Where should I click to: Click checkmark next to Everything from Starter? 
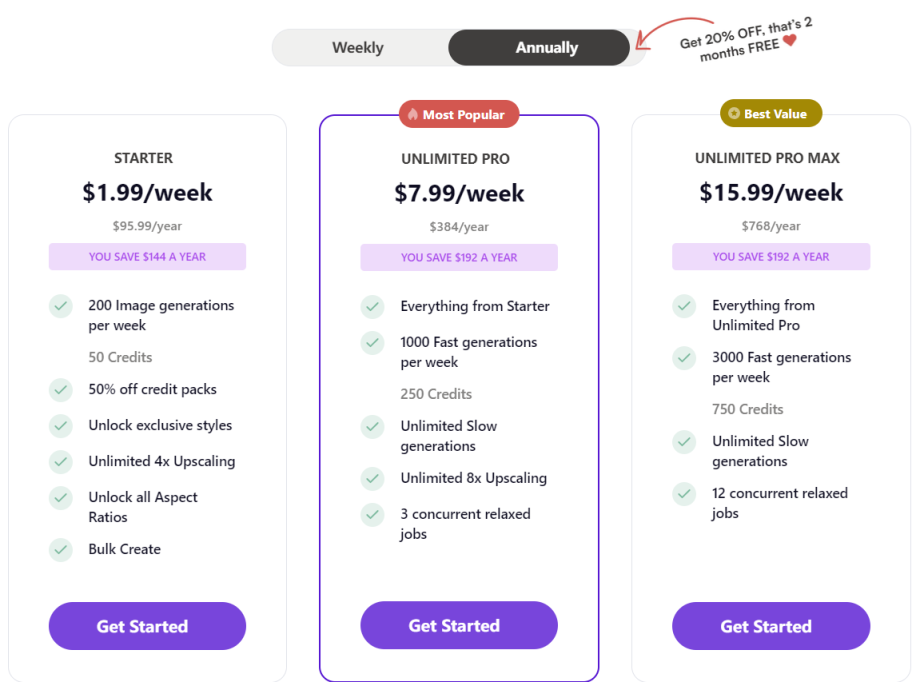pyautogui.click(x=373, y=306)
